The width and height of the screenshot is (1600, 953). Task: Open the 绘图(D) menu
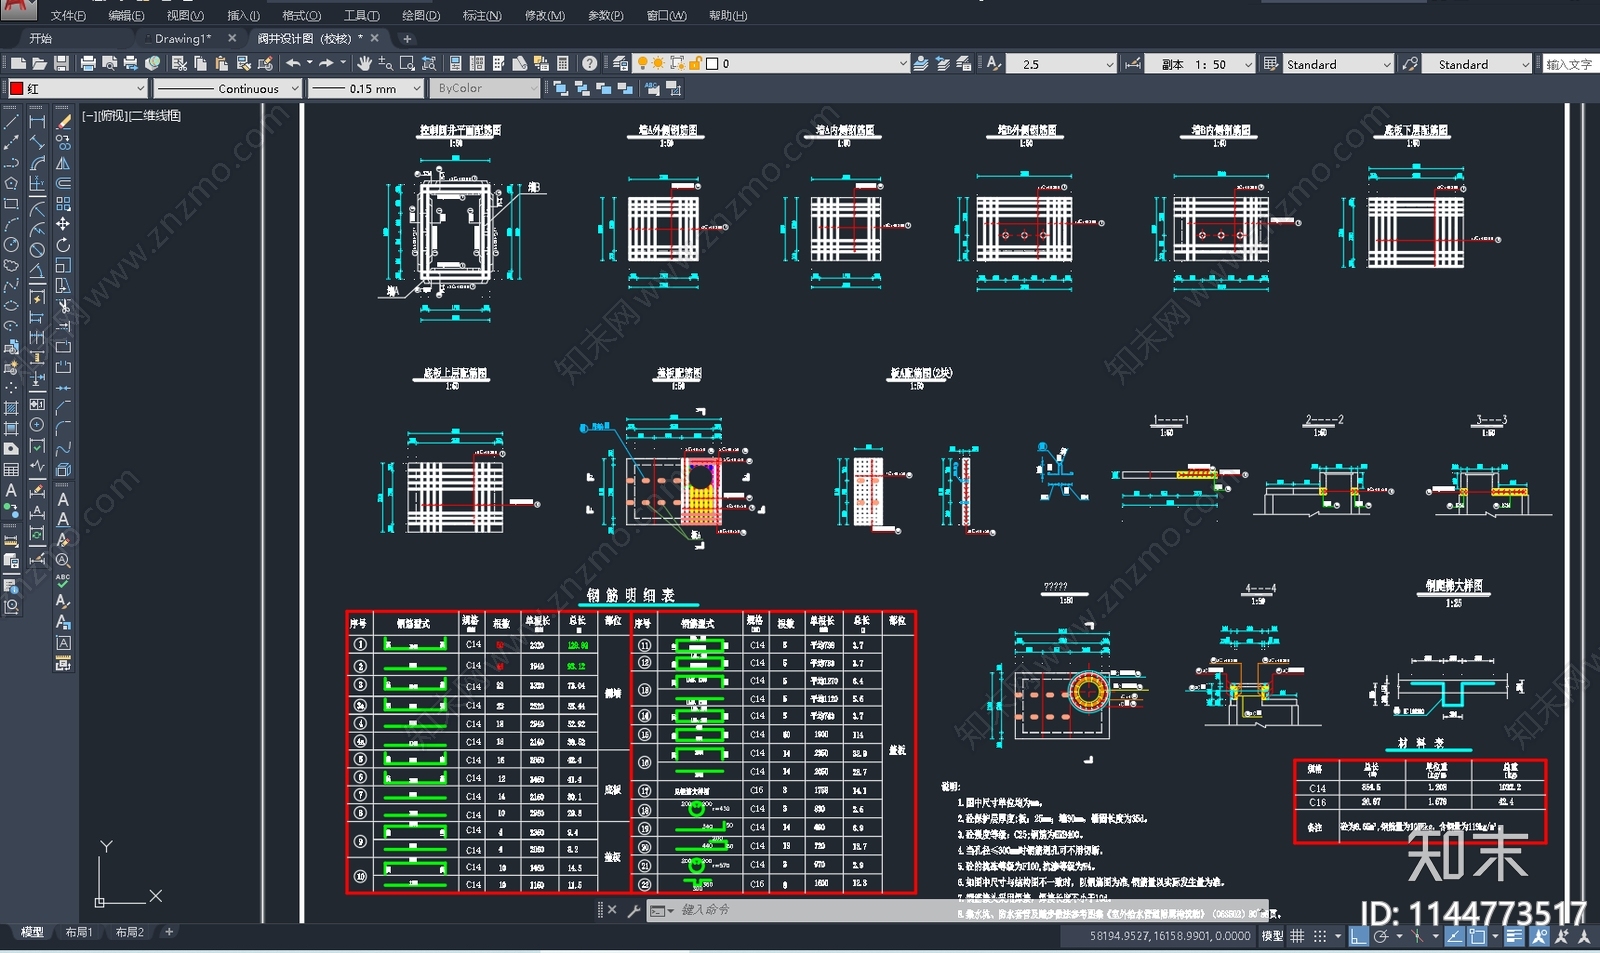tap(421, 15)
